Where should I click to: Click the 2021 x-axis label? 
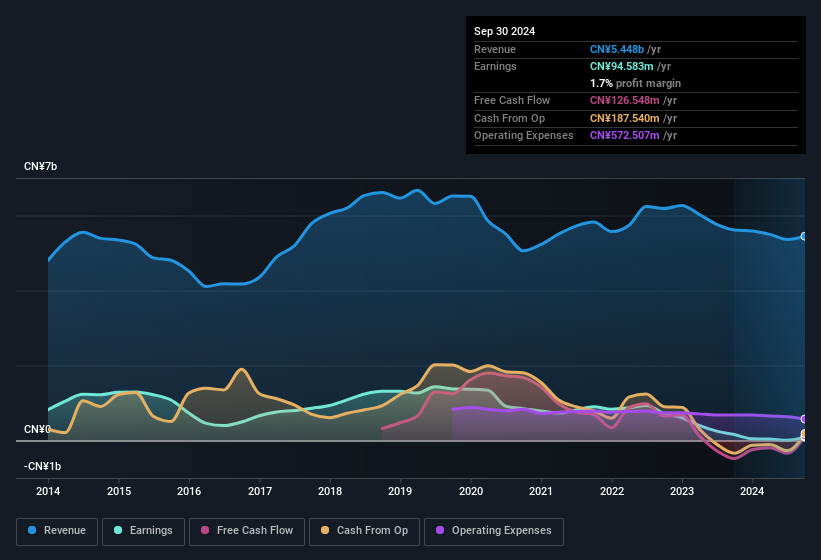[541, 491]
